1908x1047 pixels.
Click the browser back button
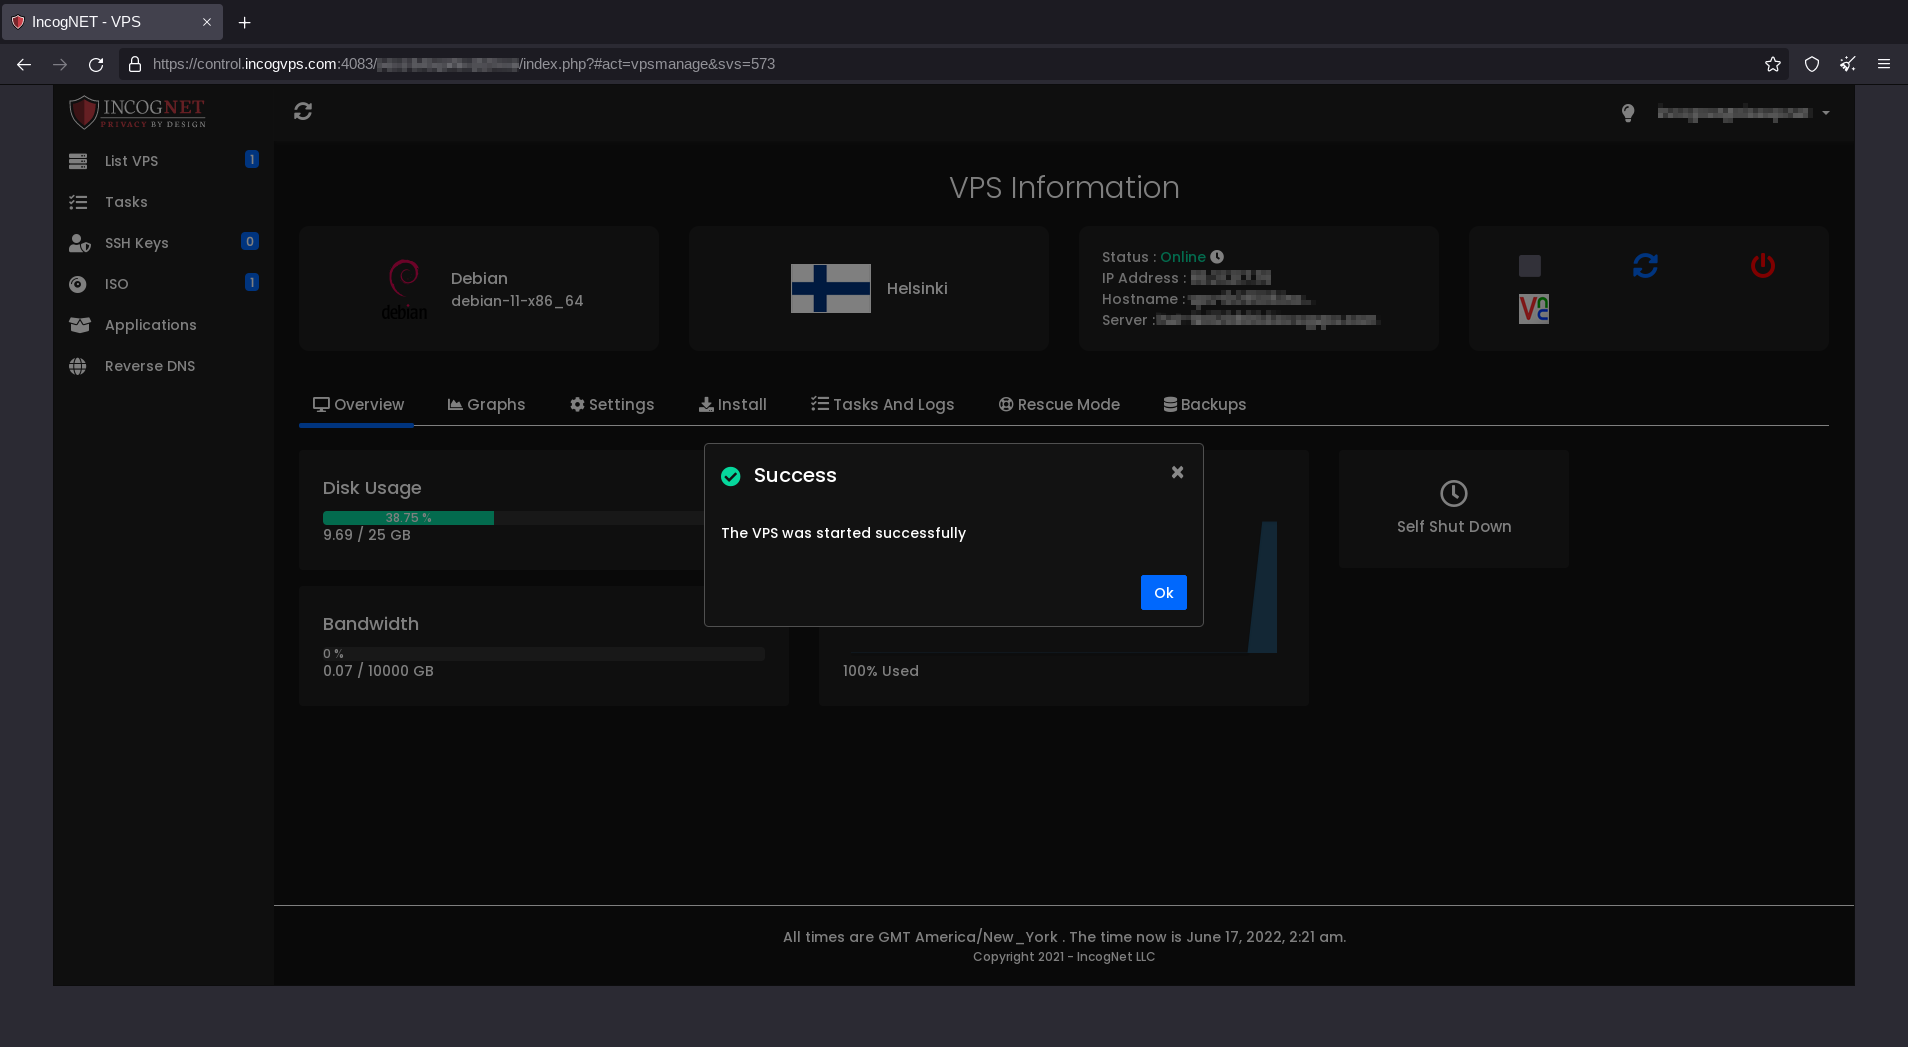pos(24,64)
